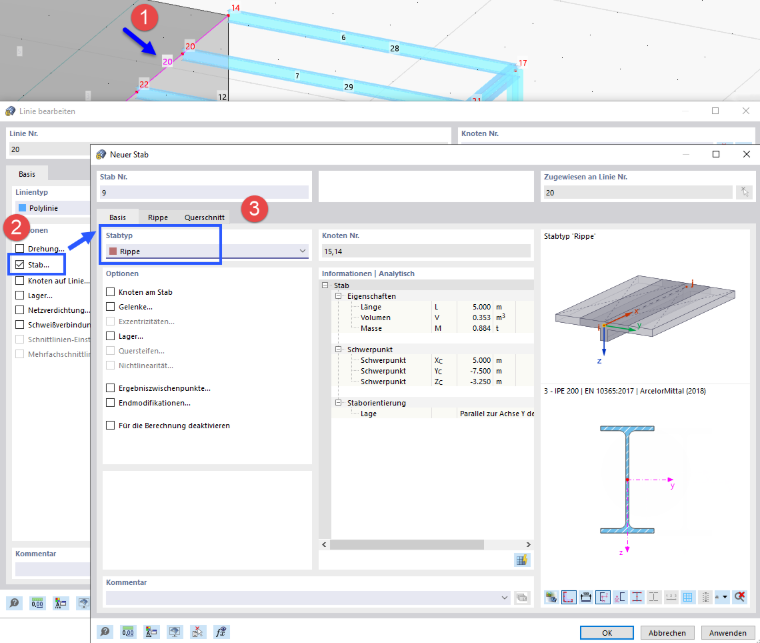Enable Endmodifikationen... checkbox

111,403
